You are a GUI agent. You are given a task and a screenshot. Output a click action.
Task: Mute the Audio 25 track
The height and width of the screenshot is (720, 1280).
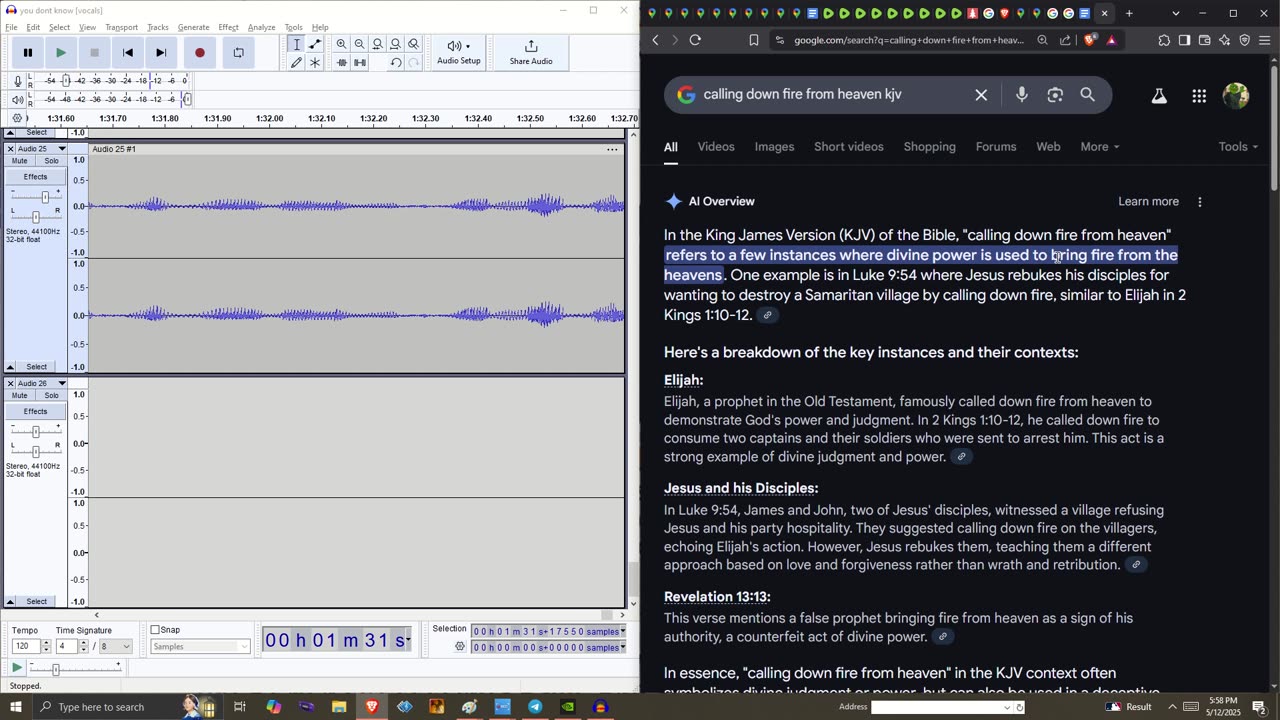[20, 161]
